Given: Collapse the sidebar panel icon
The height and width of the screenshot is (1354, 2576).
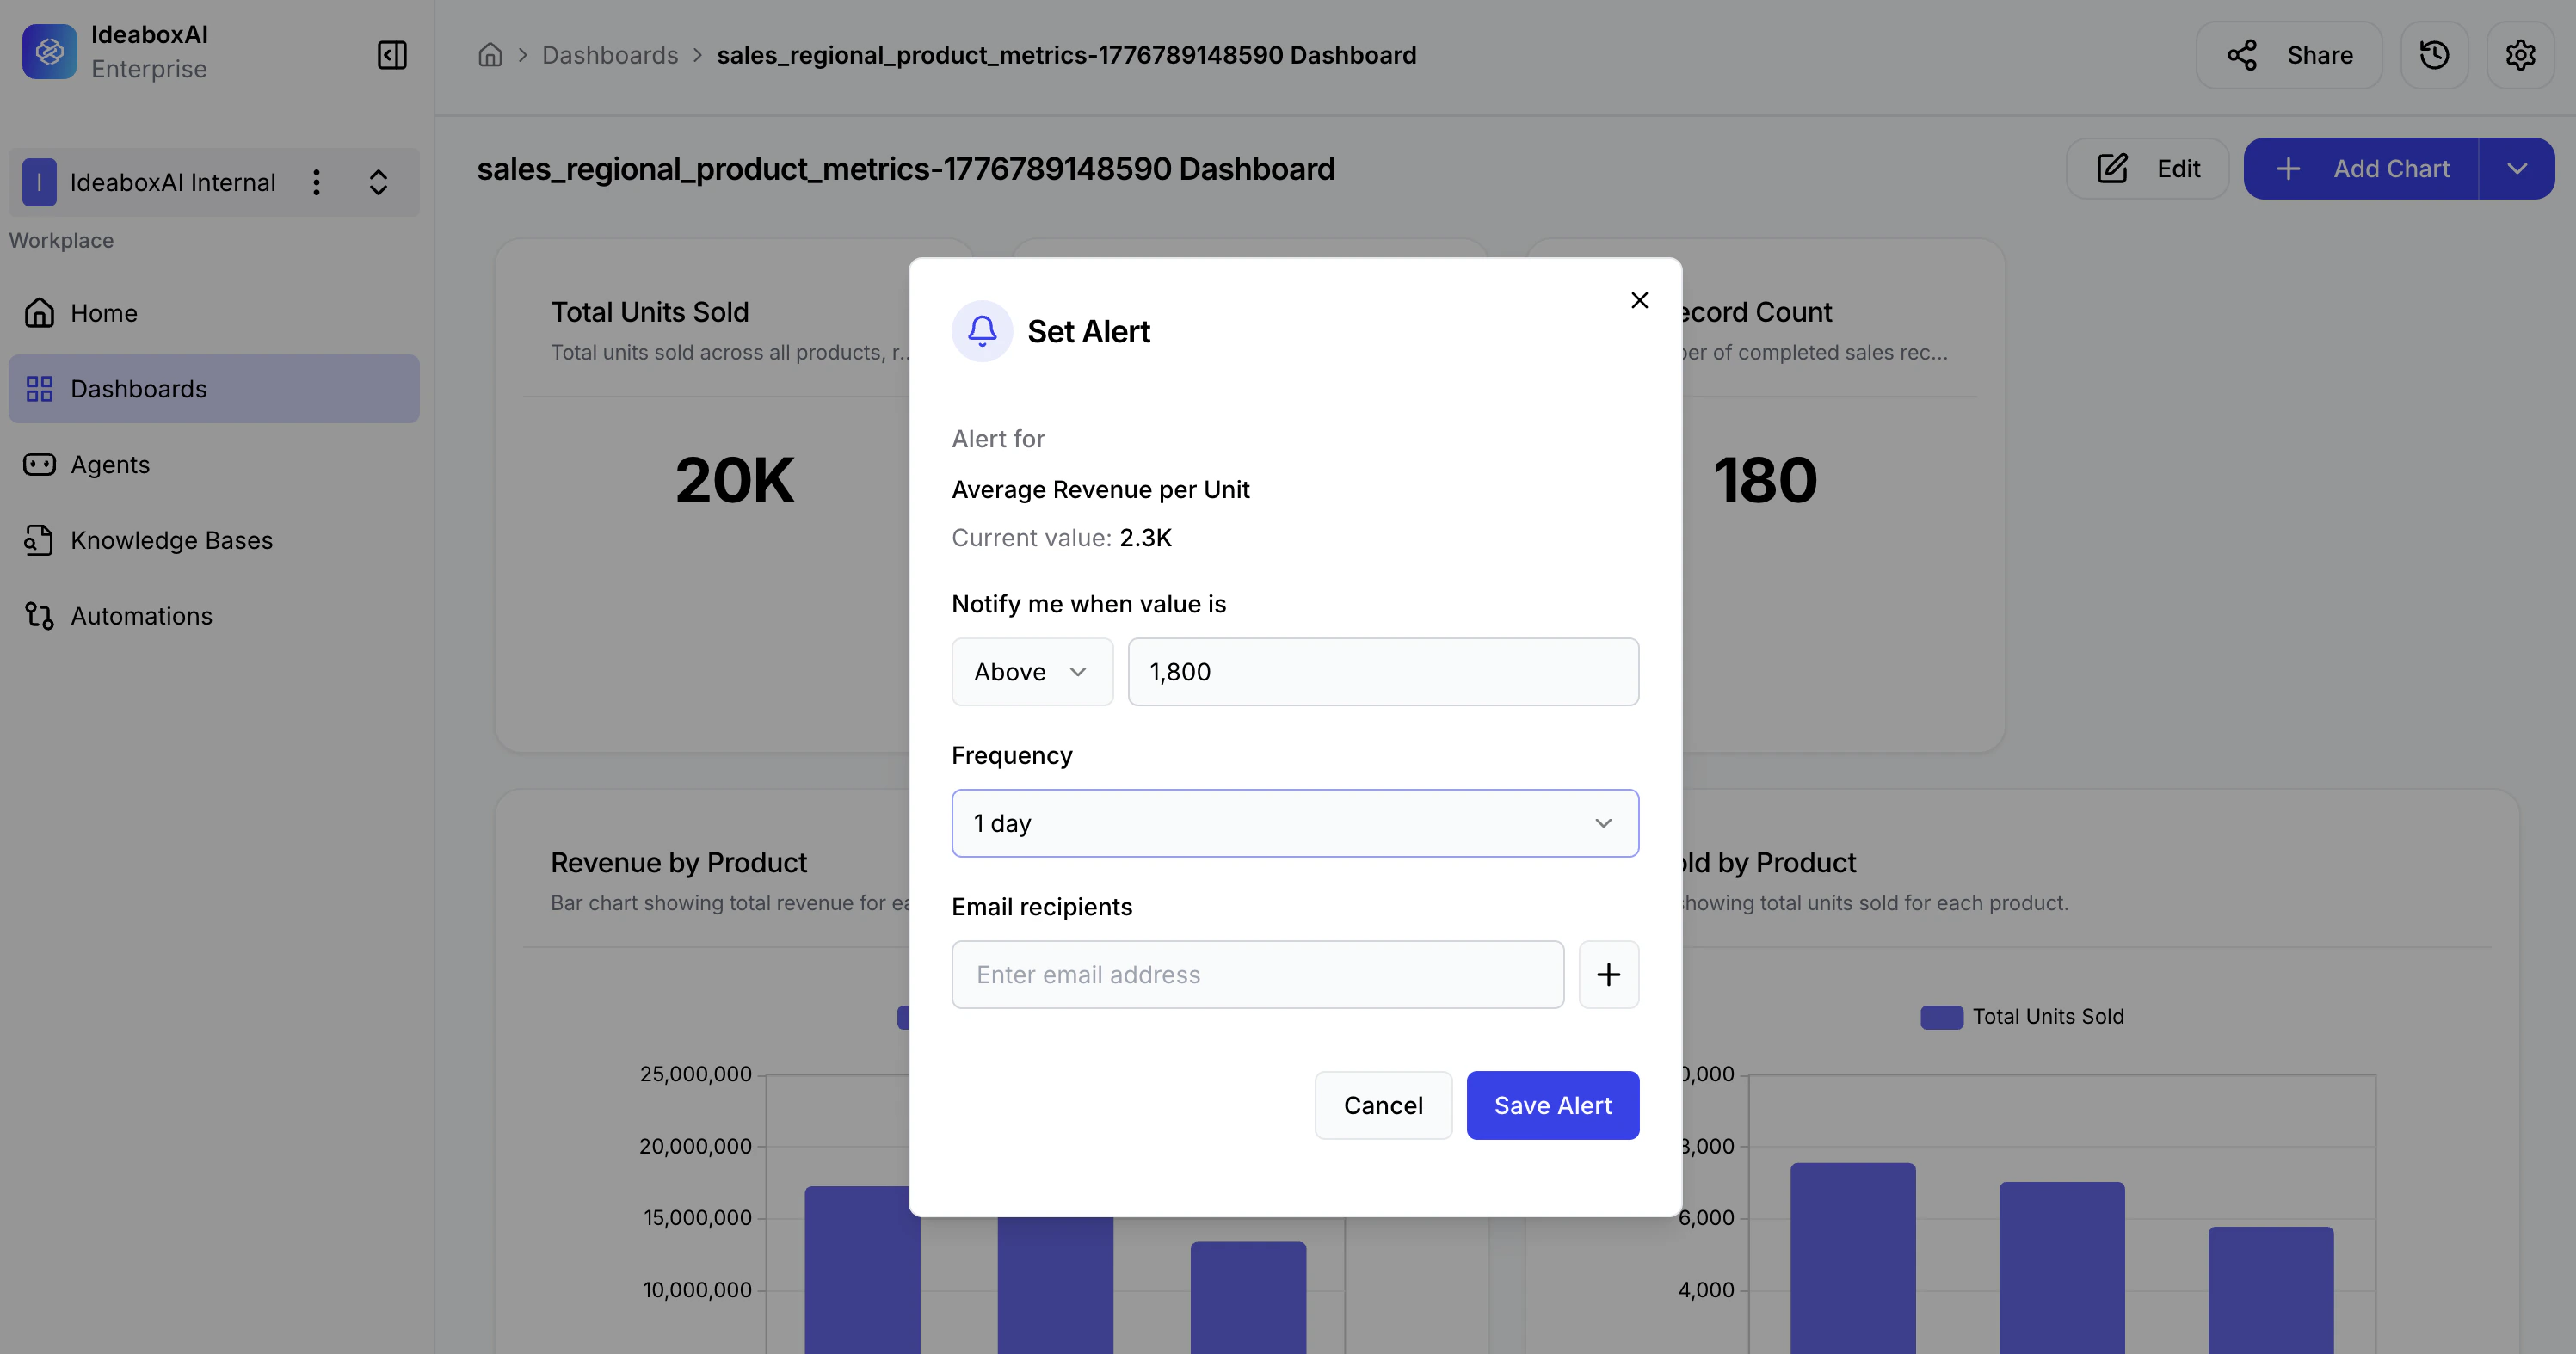Looking at the screenshot, I should pyautogui.click(x=392, y=55).
